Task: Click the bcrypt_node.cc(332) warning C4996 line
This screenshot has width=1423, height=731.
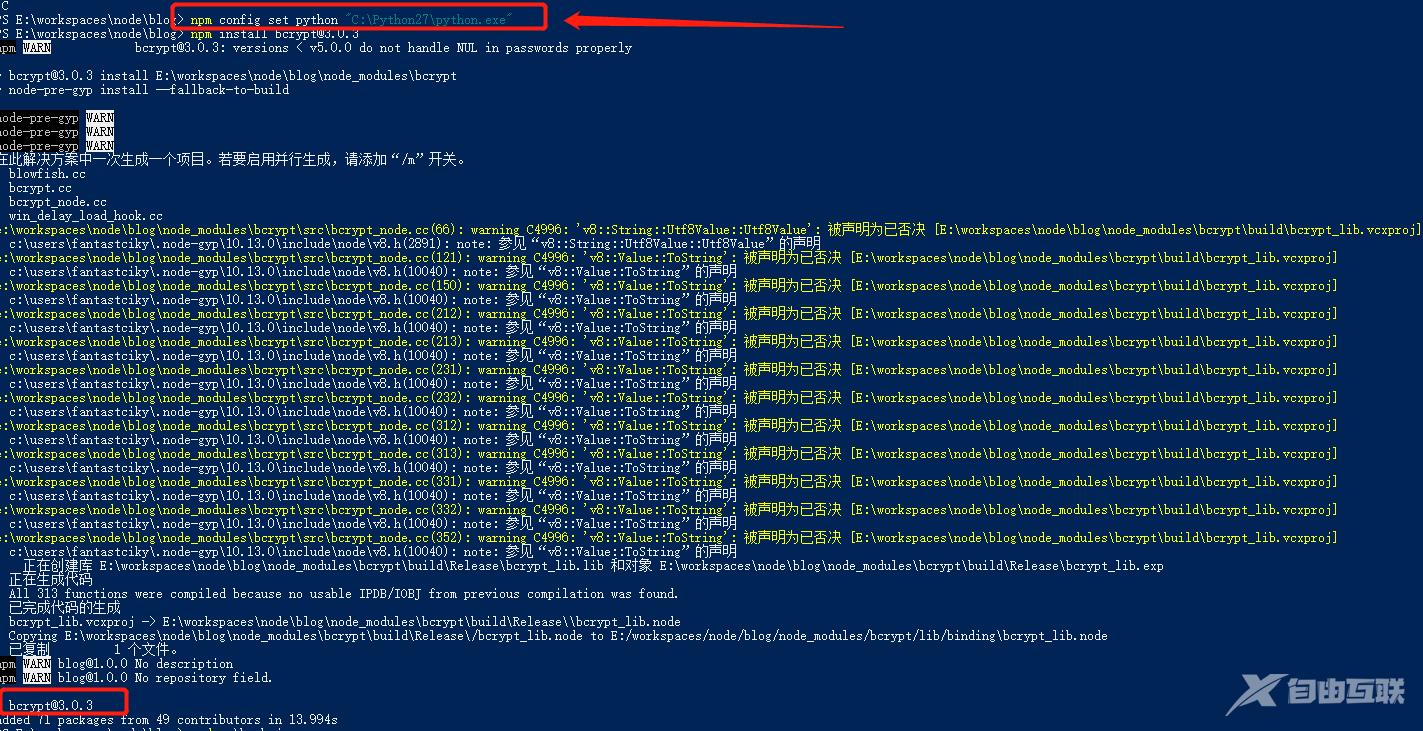Action: coord(669,510)
